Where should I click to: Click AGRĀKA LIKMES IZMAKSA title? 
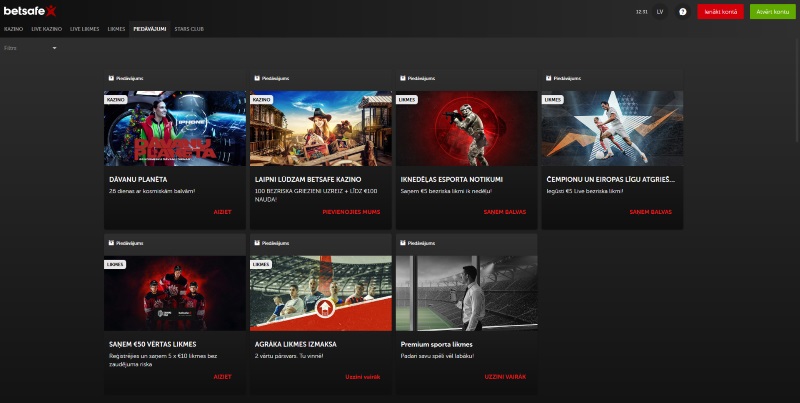point(295,344)
